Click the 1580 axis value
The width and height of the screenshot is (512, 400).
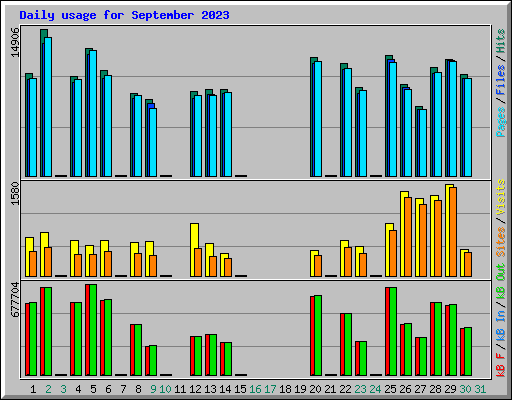15,193
